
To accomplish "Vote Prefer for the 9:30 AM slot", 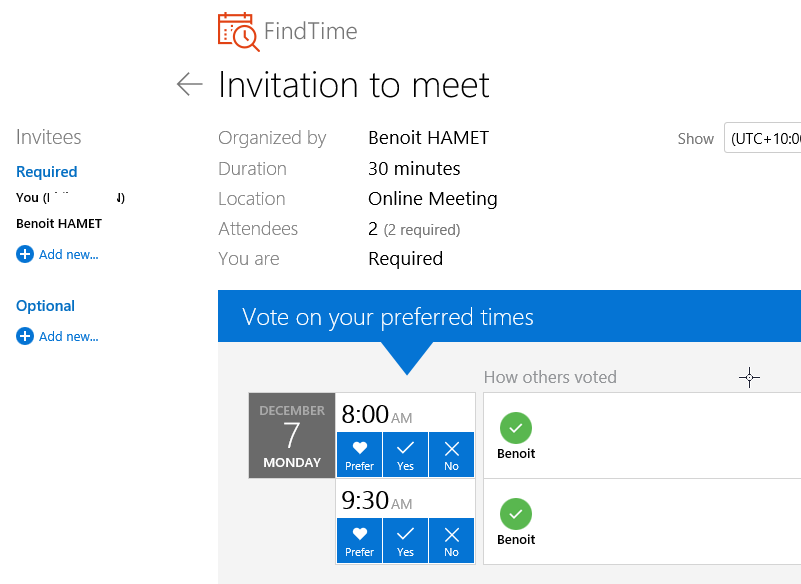I will [x=359, y=541].
